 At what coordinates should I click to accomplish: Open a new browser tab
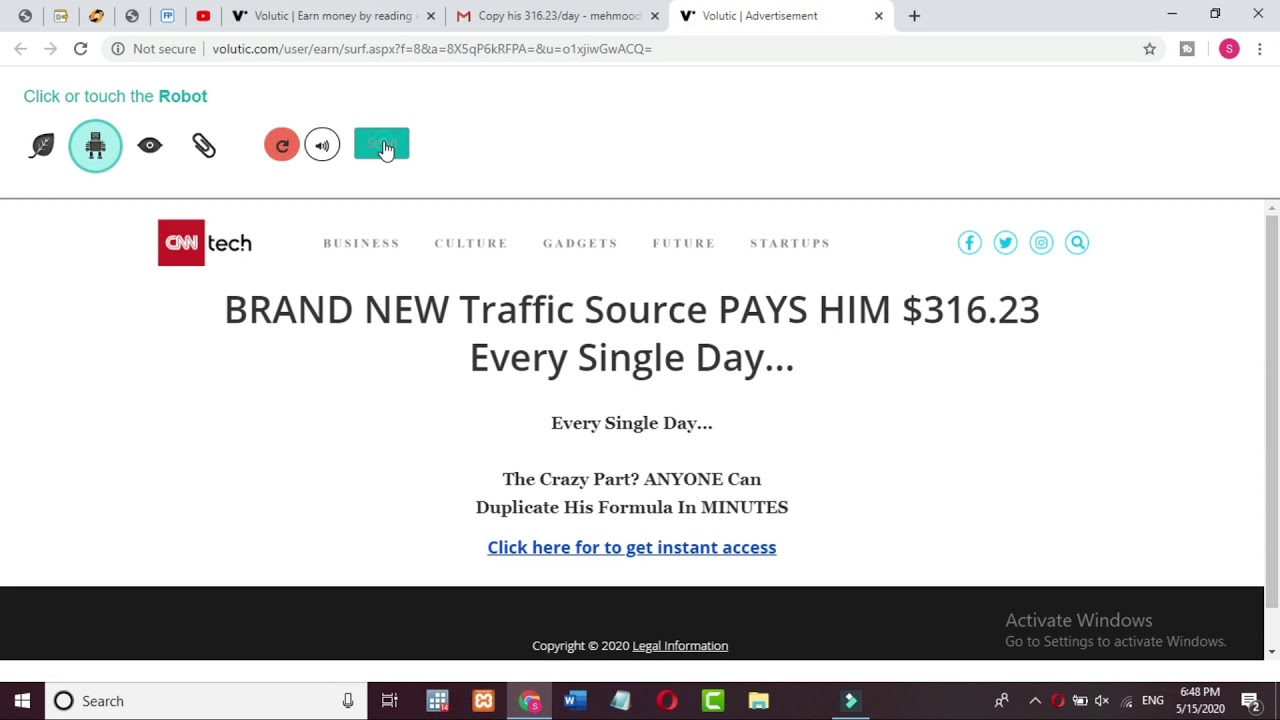pos(914,16)
